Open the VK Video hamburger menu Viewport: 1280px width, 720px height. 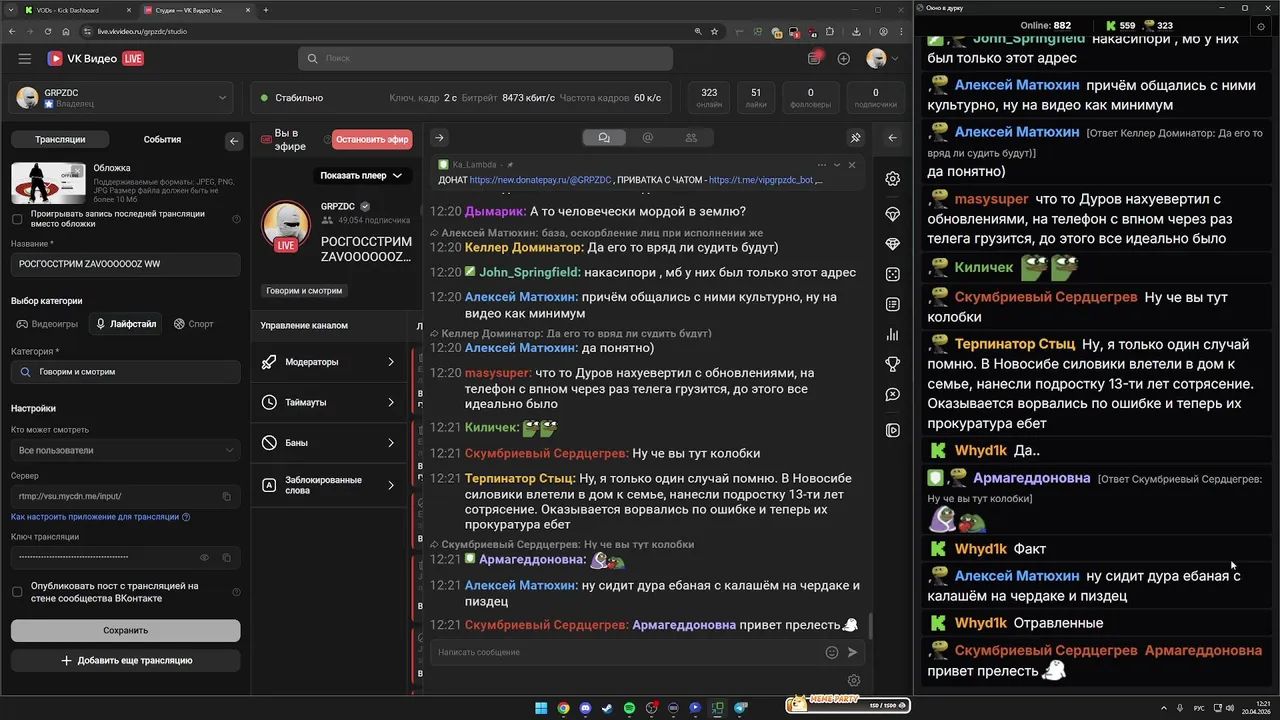click(24, 59)
